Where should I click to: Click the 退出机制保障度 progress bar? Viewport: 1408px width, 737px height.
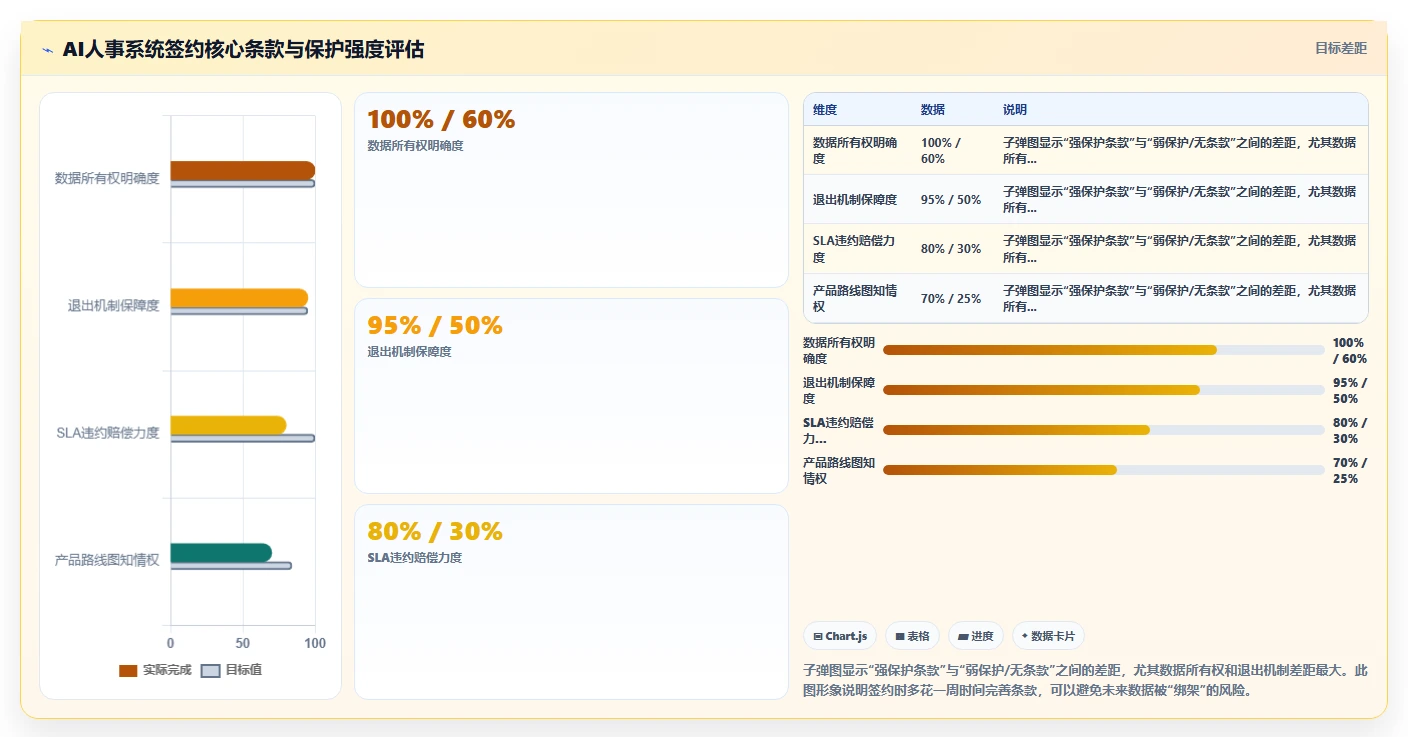pyautogui.click(x=1104, y=390)
